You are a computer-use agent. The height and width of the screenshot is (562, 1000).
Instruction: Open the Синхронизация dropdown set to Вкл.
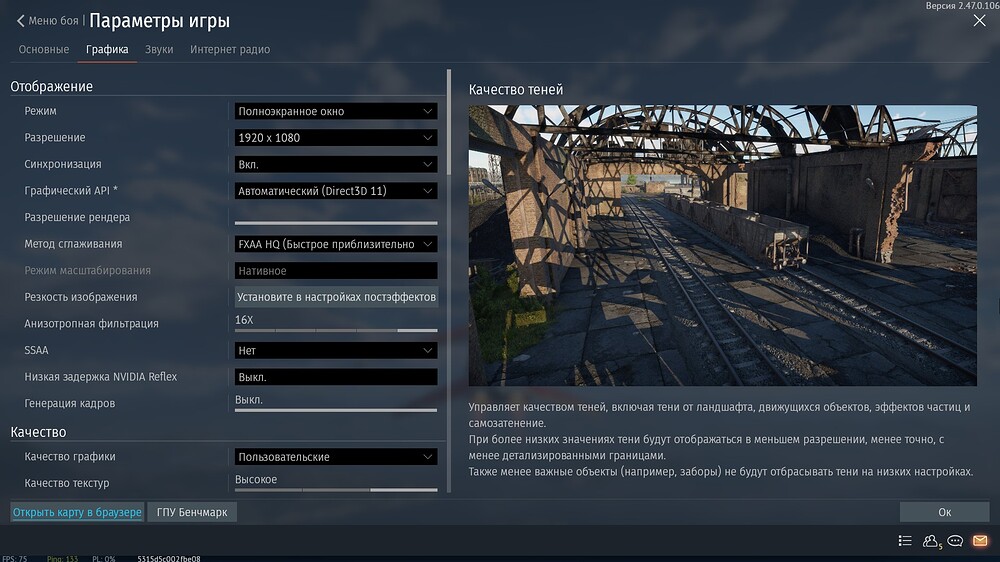336,165
